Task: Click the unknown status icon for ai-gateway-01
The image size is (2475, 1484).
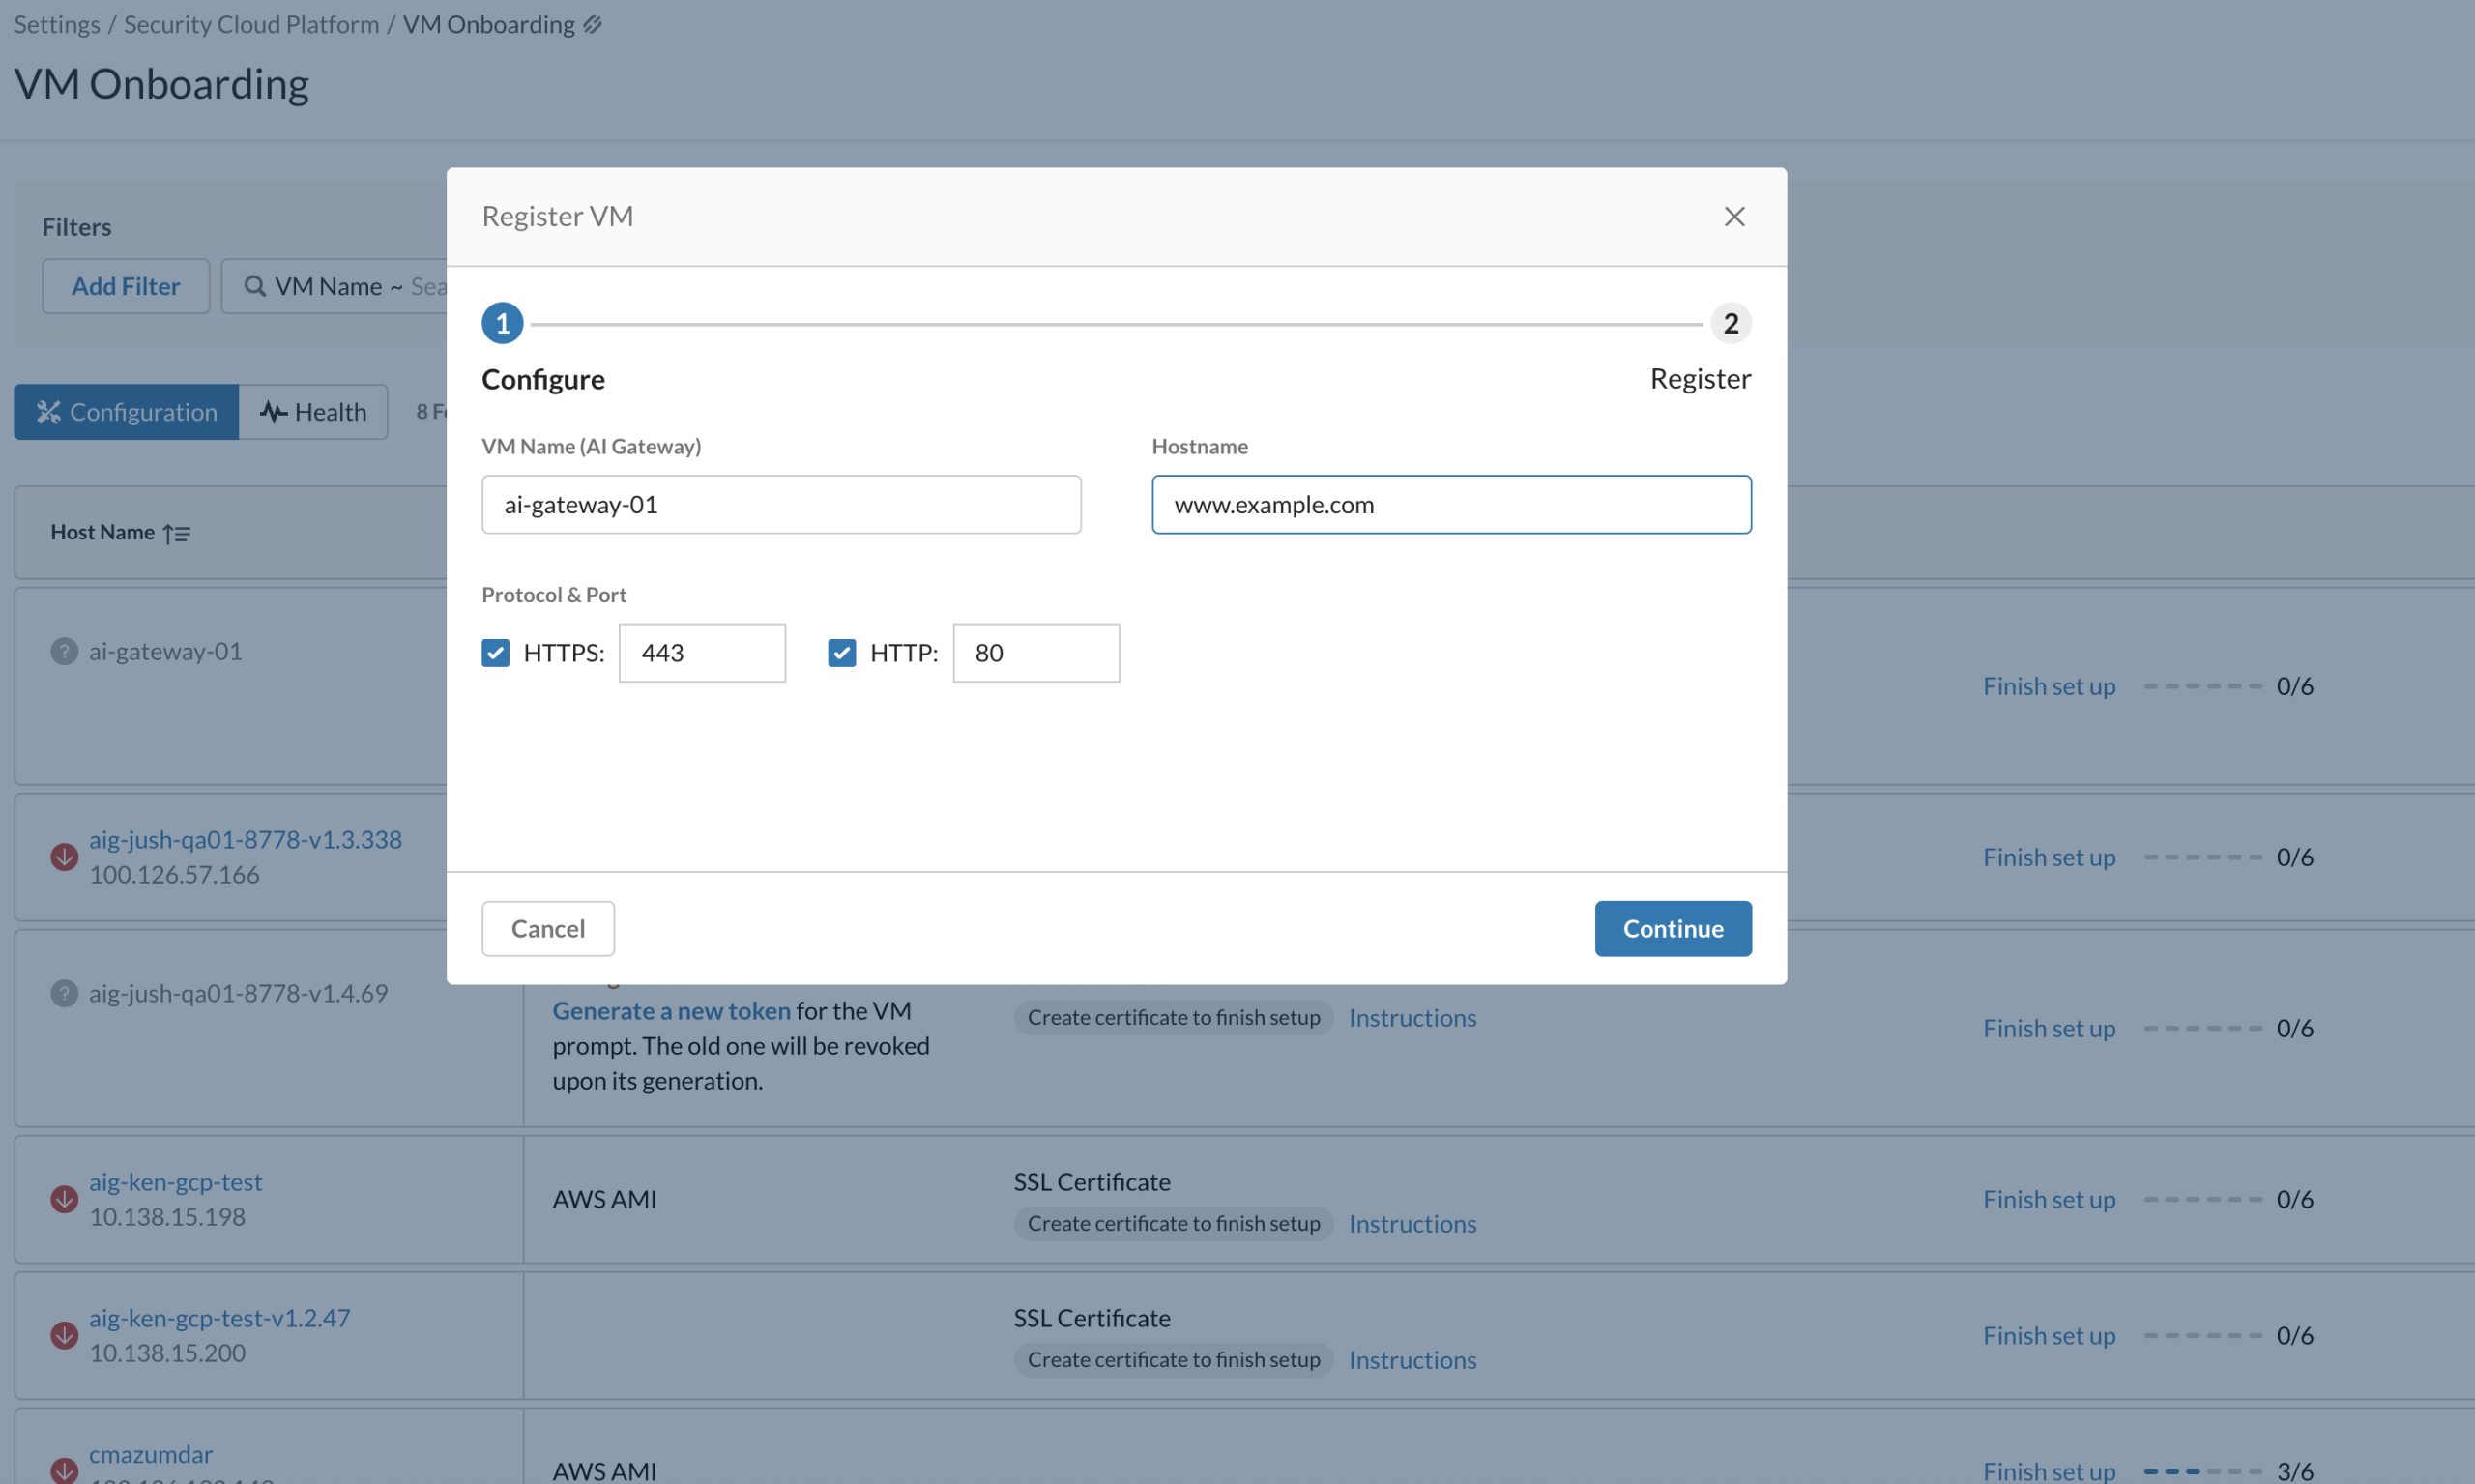Action: pos(64,651)
